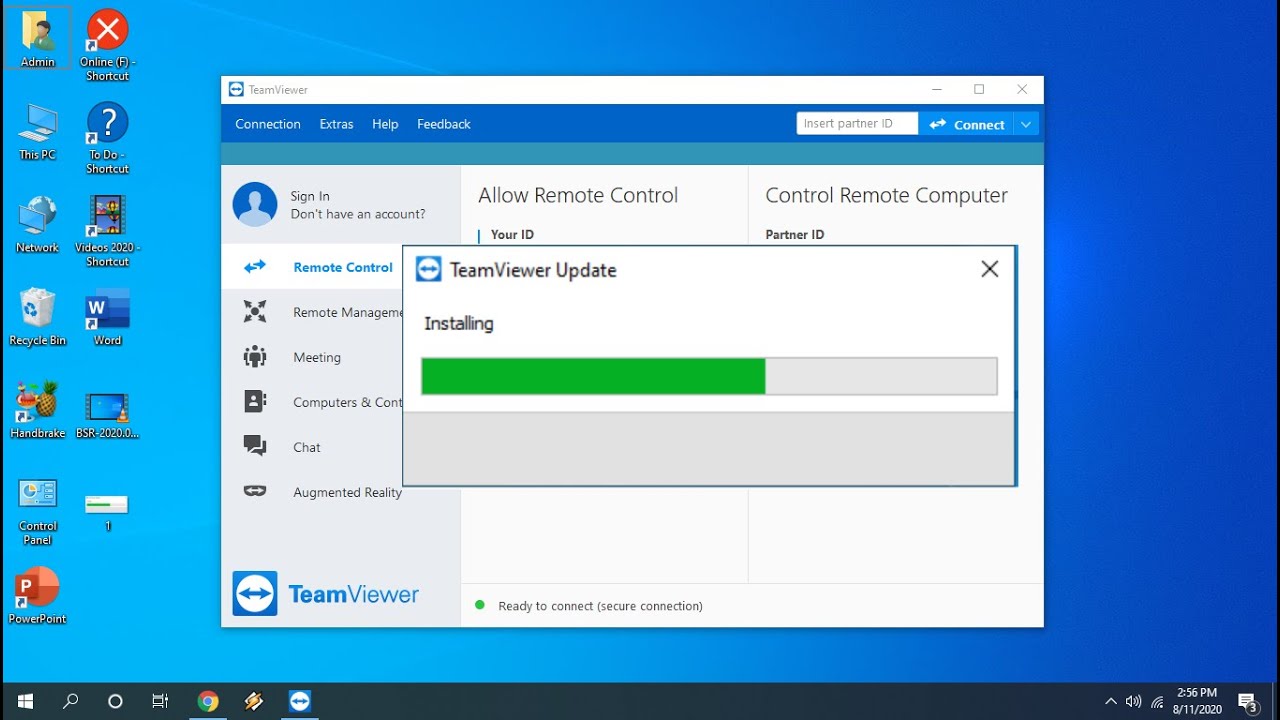
Task: Open the Extras menu
Action: tap(336, 124)
